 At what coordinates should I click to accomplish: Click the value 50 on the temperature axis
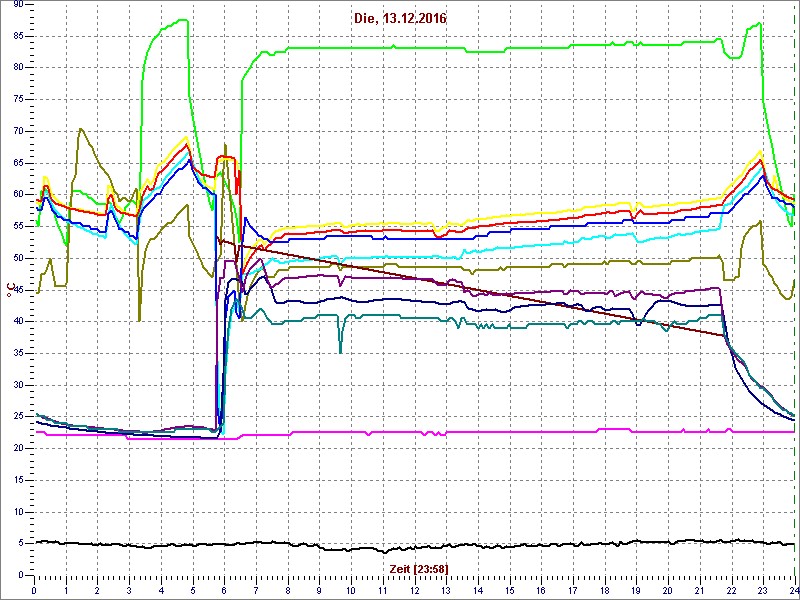(18, 258)
